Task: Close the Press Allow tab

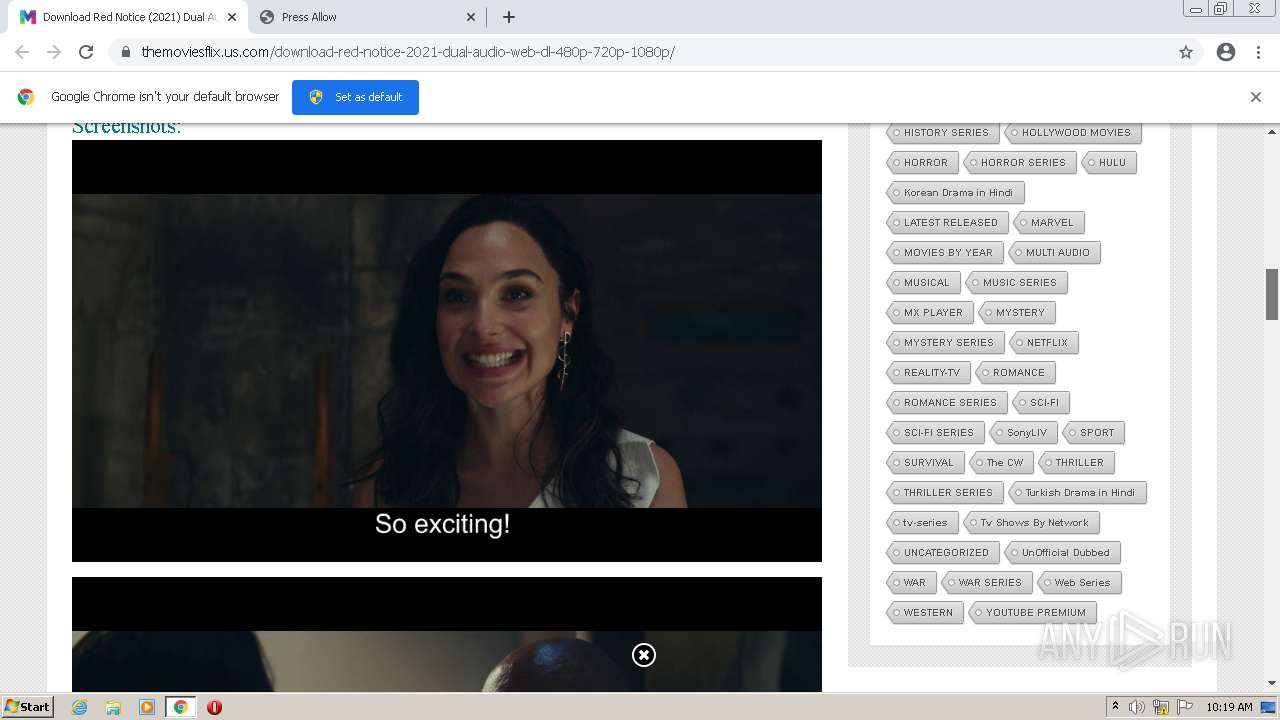Action: click(471, 17)
